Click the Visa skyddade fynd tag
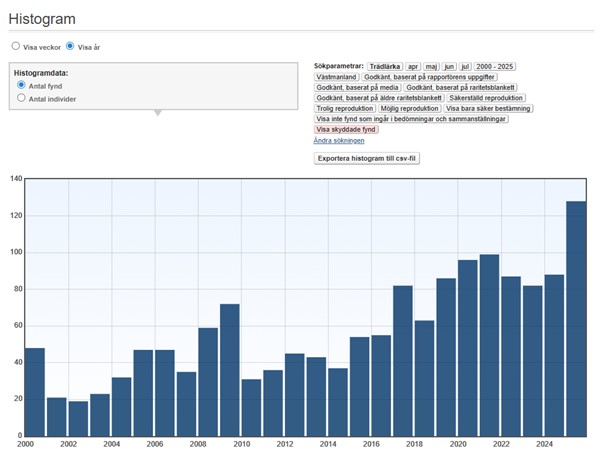This screenshot has height=457, width=603. pos(346,130)
